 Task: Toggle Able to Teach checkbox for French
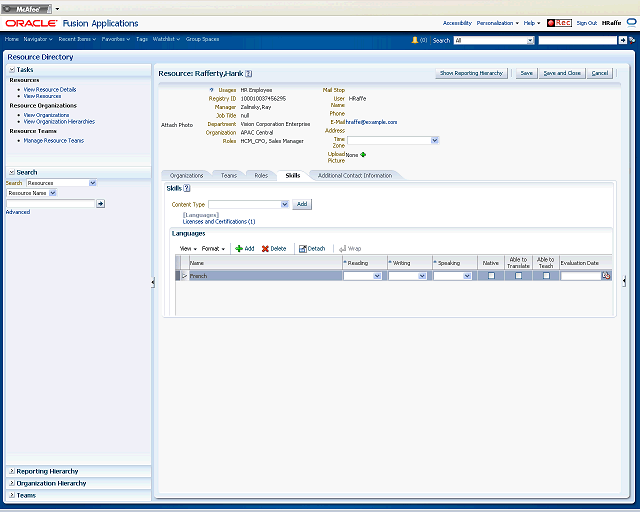[x=546, y=276]
